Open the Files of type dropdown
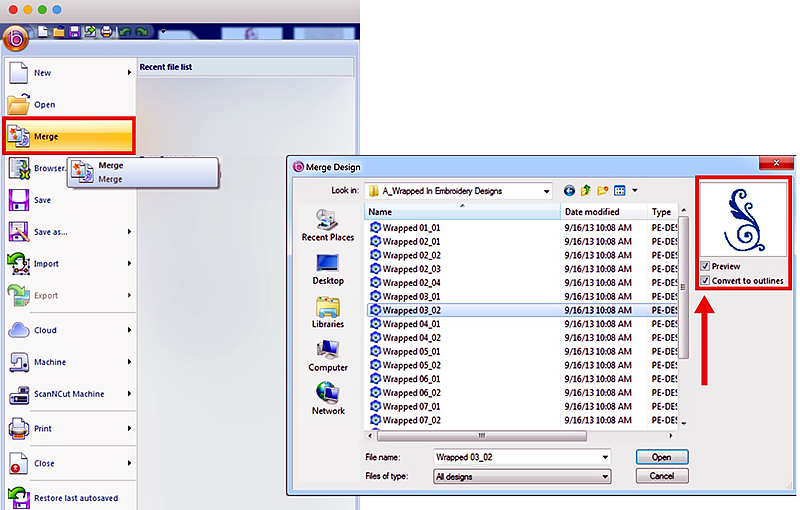800x510 pixels. click(604, 477)
